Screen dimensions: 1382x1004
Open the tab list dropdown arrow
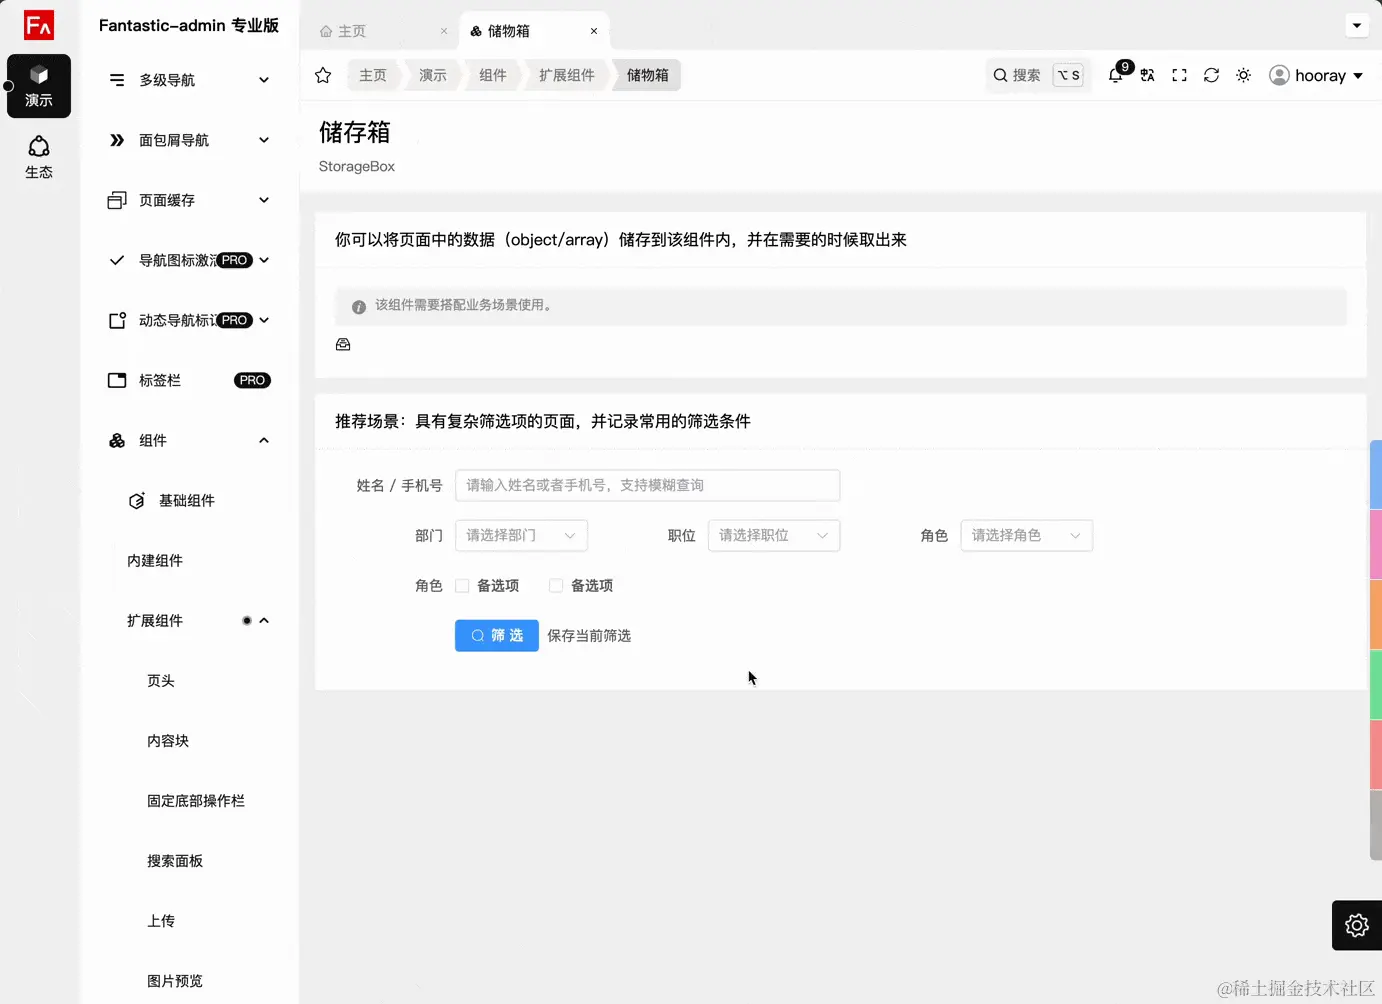pos(1357,25)
